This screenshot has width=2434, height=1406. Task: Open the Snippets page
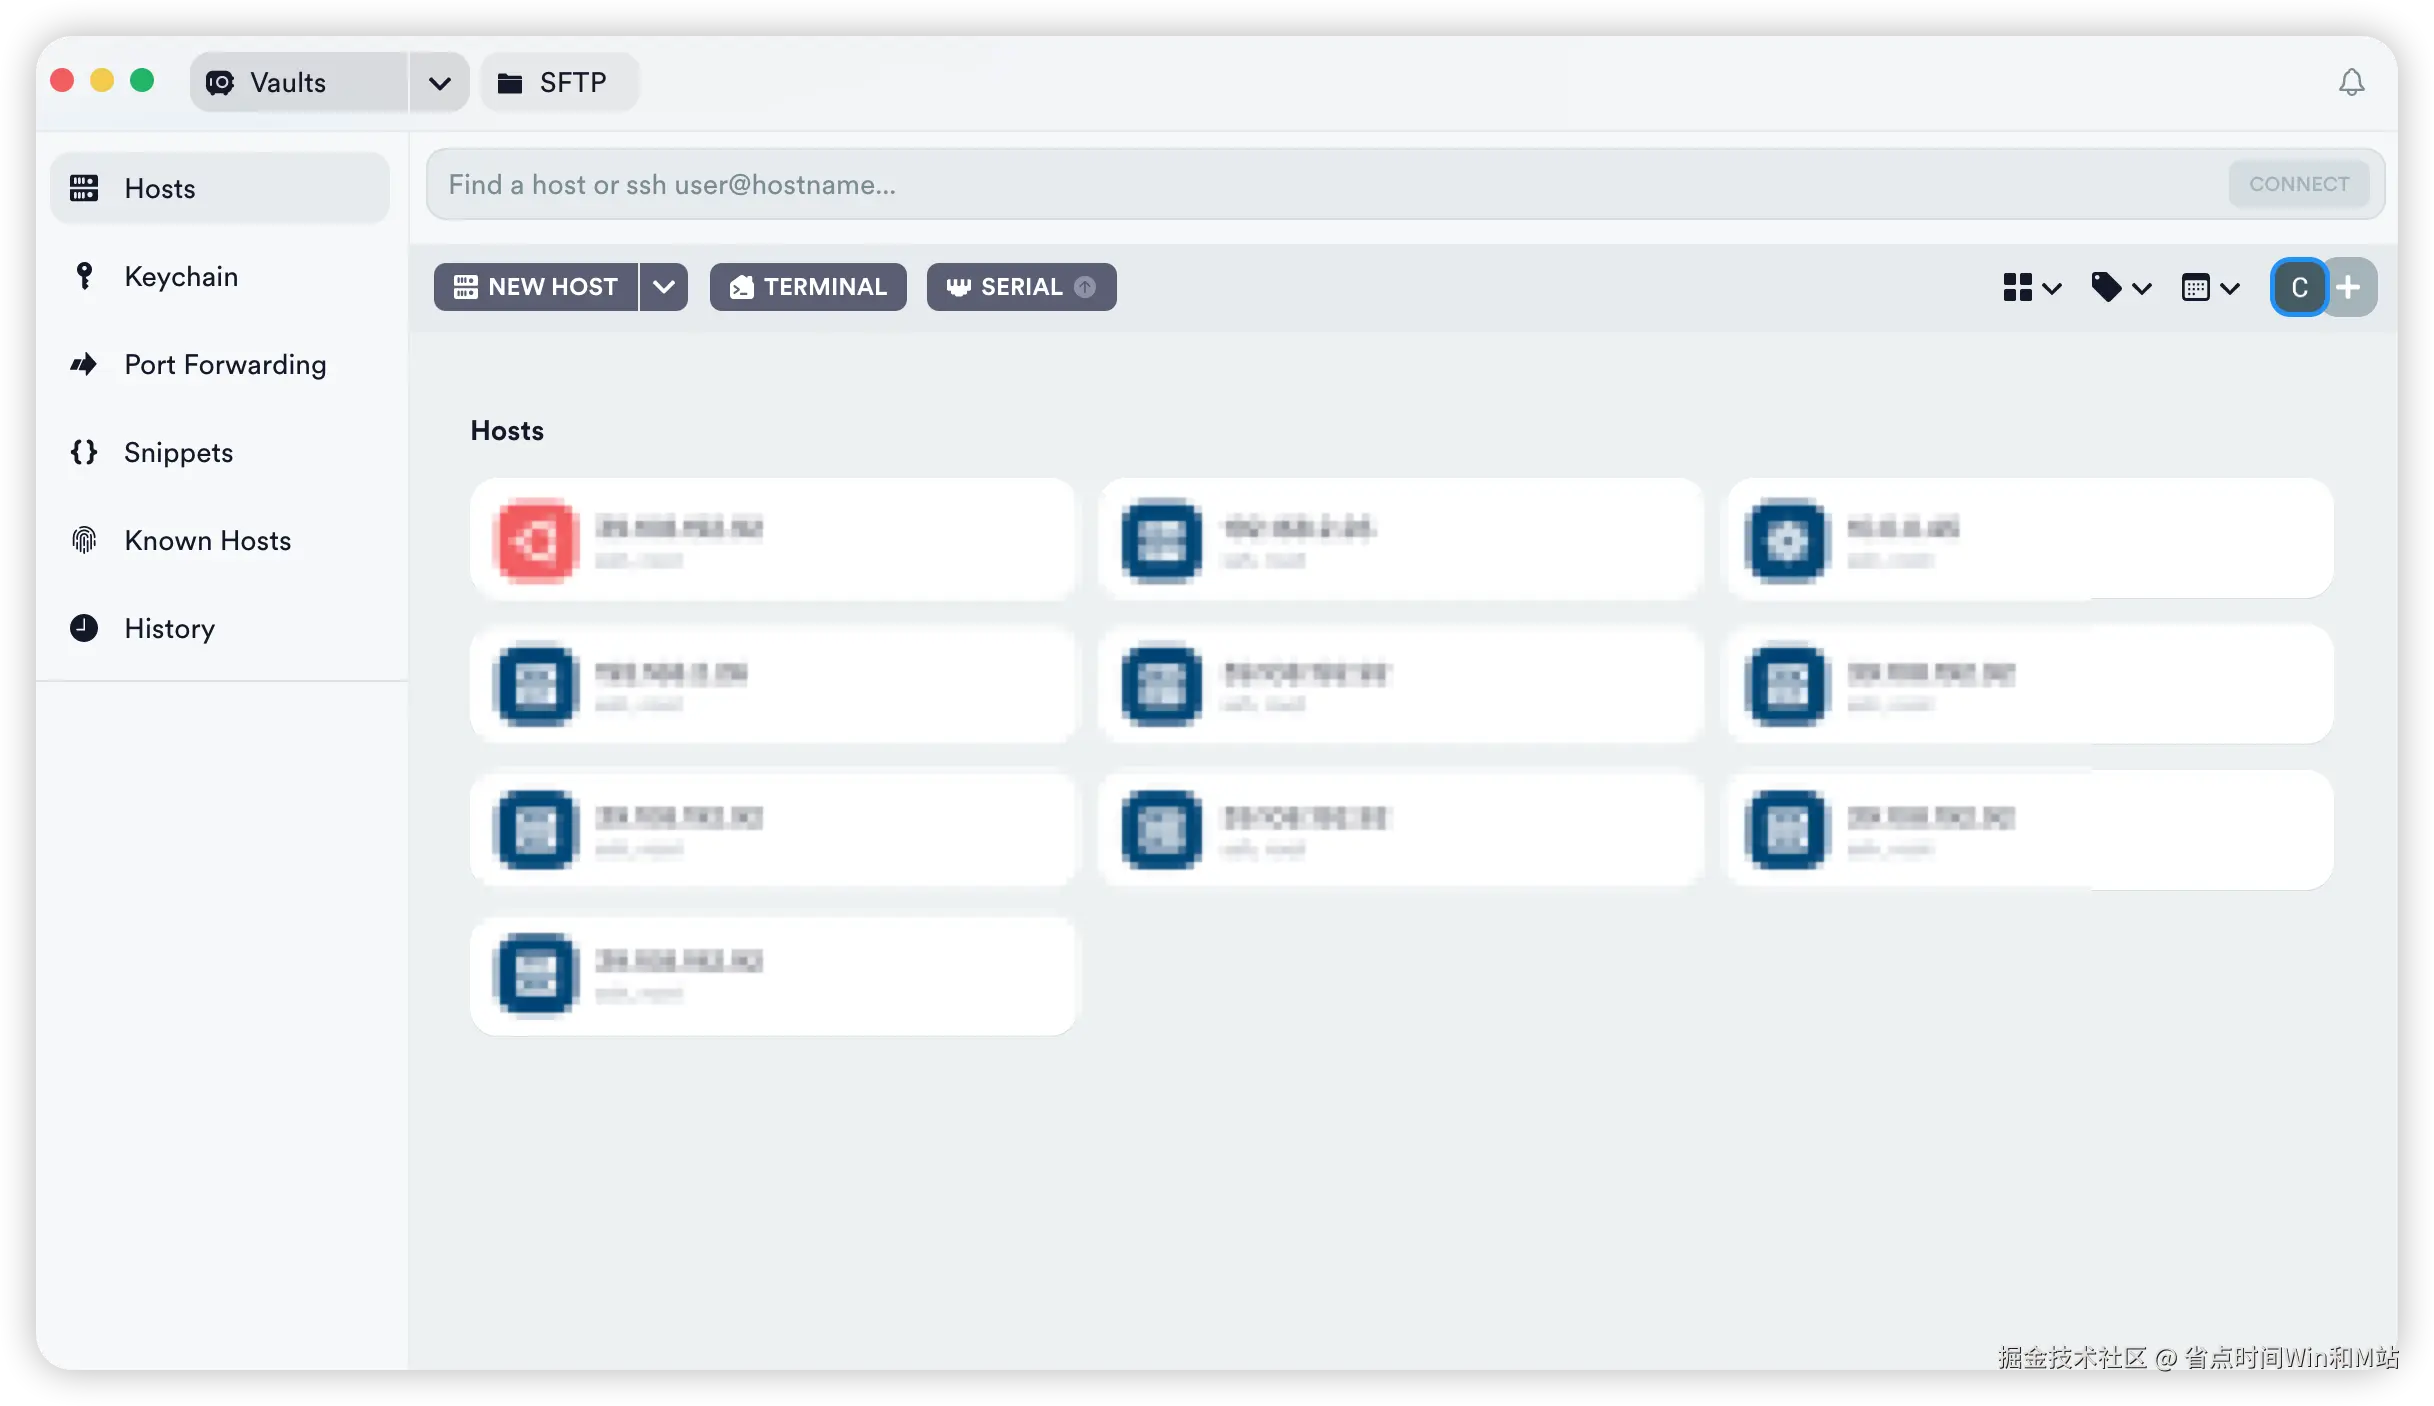(x=178, y=453)
